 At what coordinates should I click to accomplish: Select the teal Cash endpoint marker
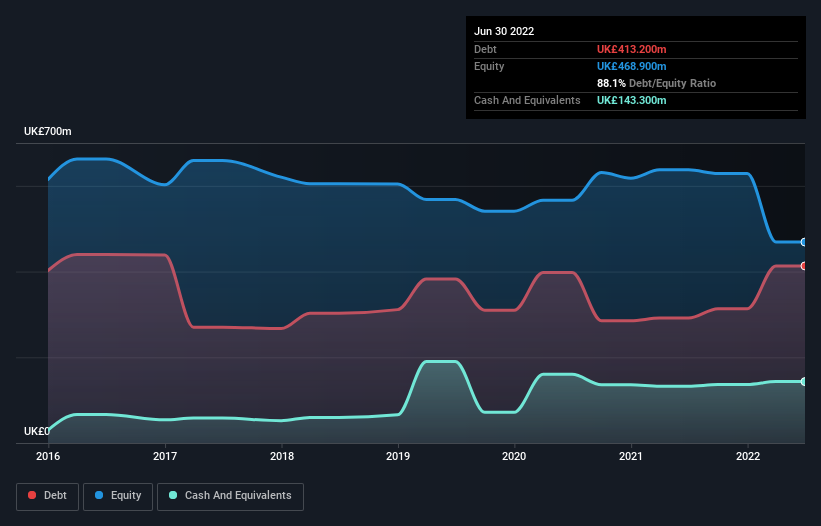click(x=803, y=382)
